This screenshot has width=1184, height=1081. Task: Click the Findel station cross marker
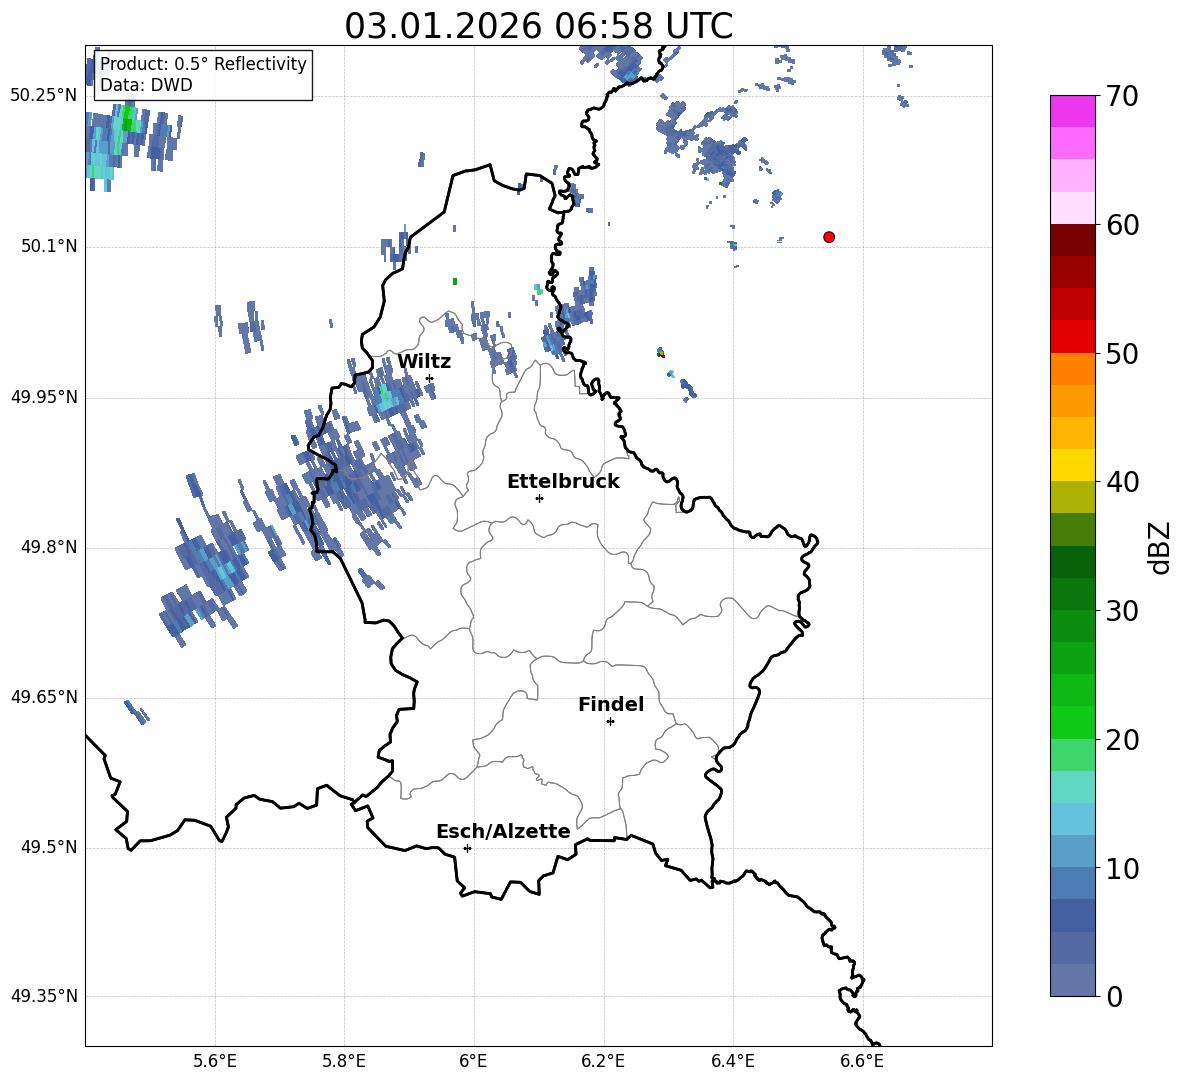[610, 721]
